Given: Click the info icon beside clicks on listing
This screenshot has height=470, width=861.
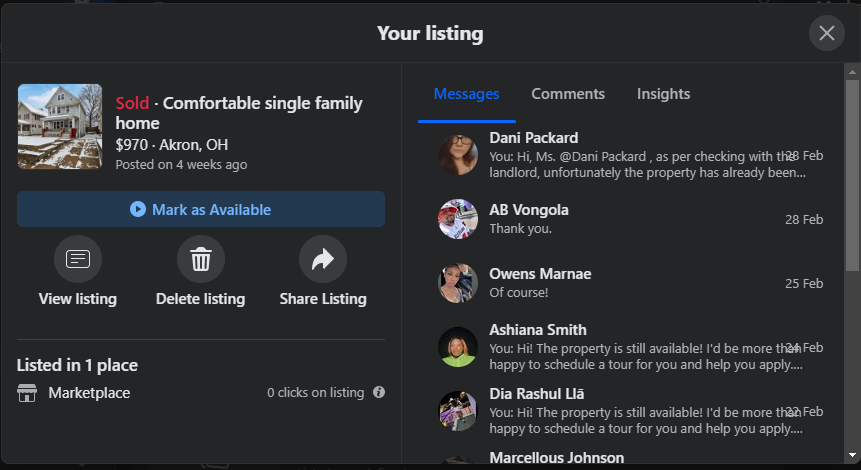Looking at the screenshot, I should click(379, 393).
